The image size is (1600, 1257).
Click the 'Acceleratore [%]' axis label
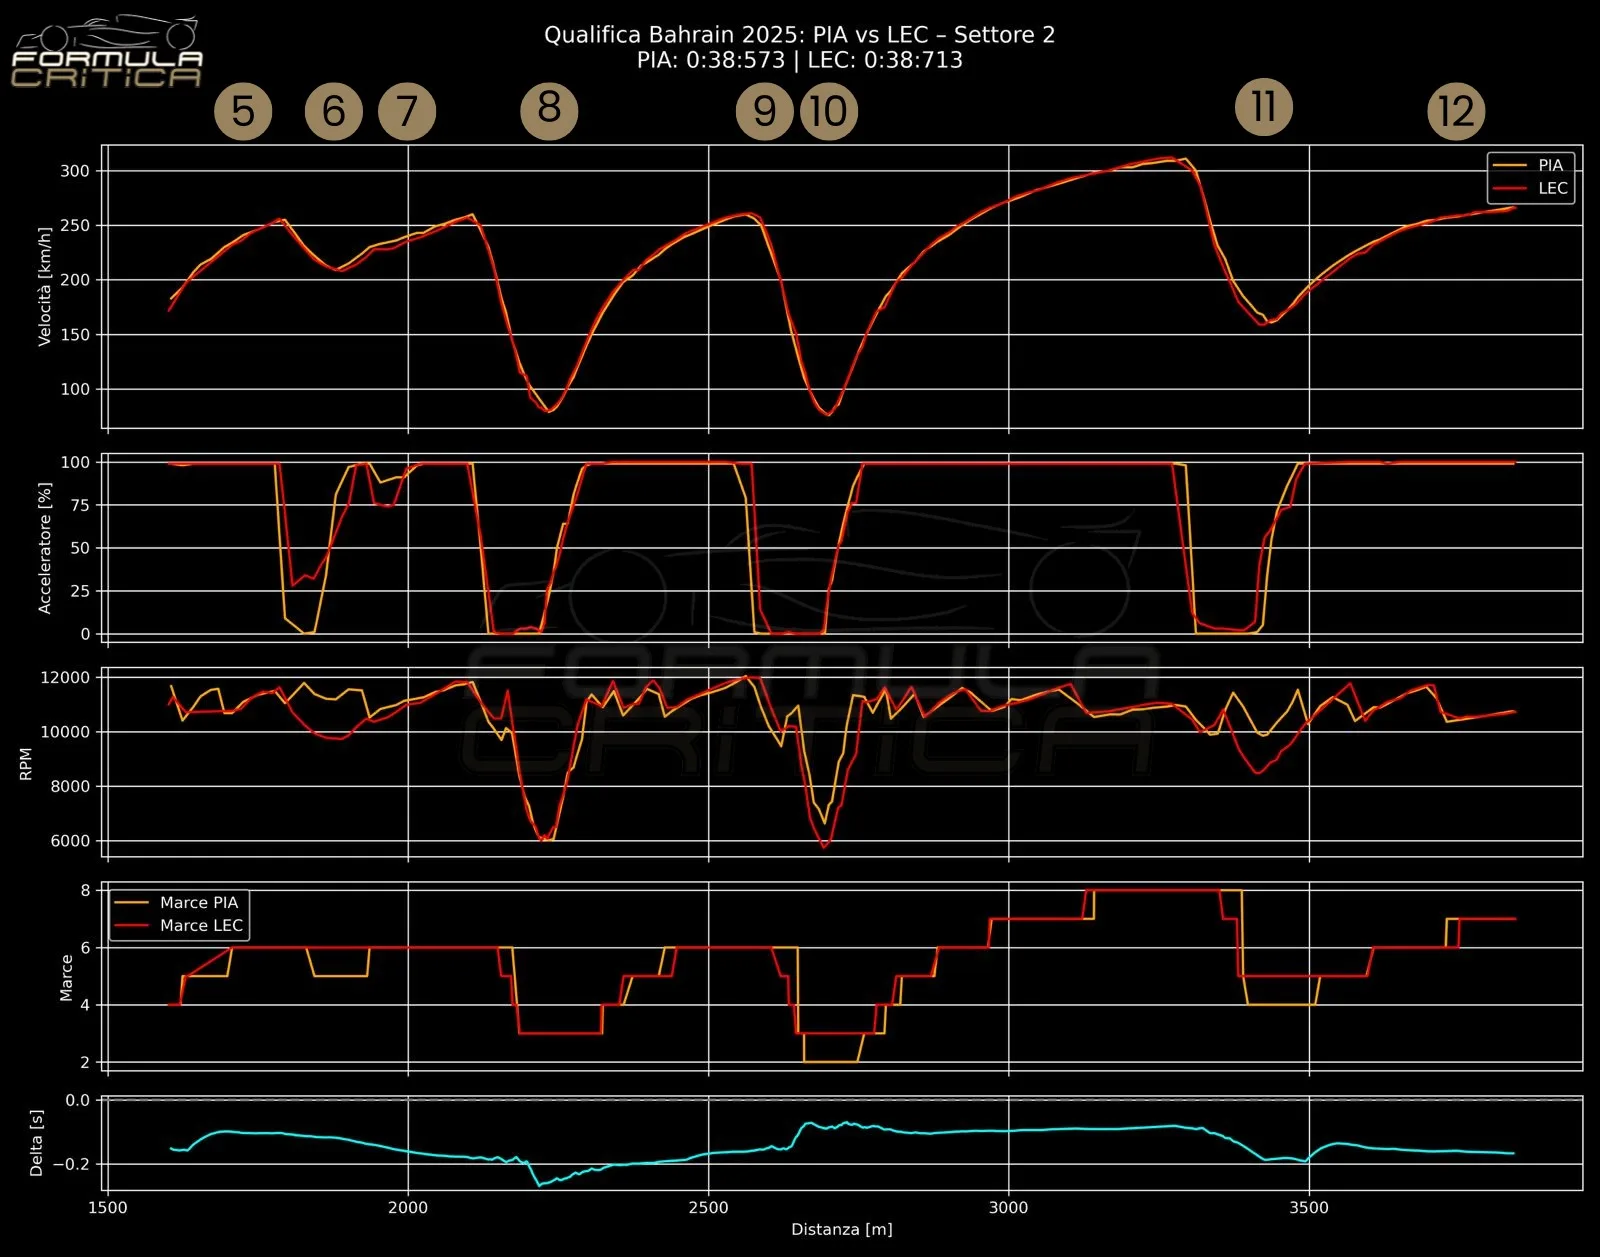tap(44, 548)
